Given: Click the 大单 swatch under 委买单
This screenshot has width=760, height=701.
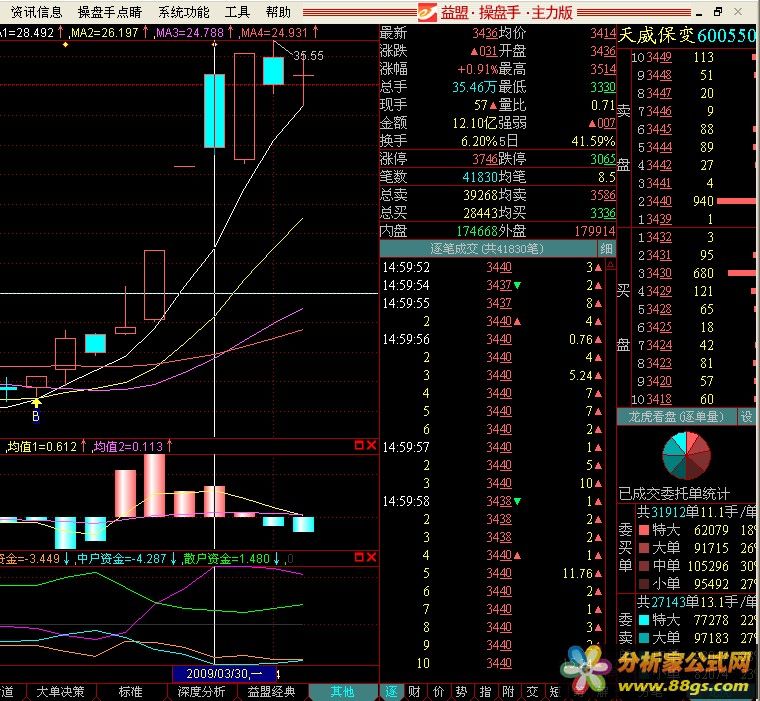Looking at the screenshot, I should [644, 548].
